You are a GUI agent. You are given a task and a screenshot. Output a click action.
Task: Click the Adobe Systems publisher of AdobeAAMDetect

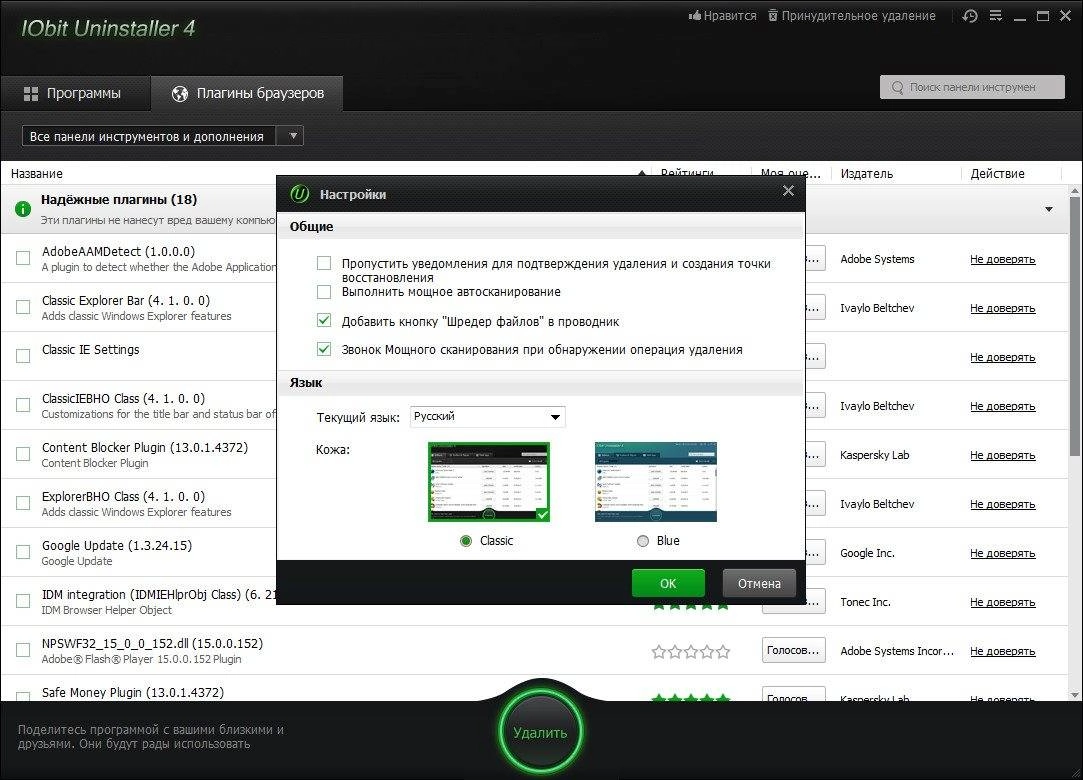[x=877, y=259]
